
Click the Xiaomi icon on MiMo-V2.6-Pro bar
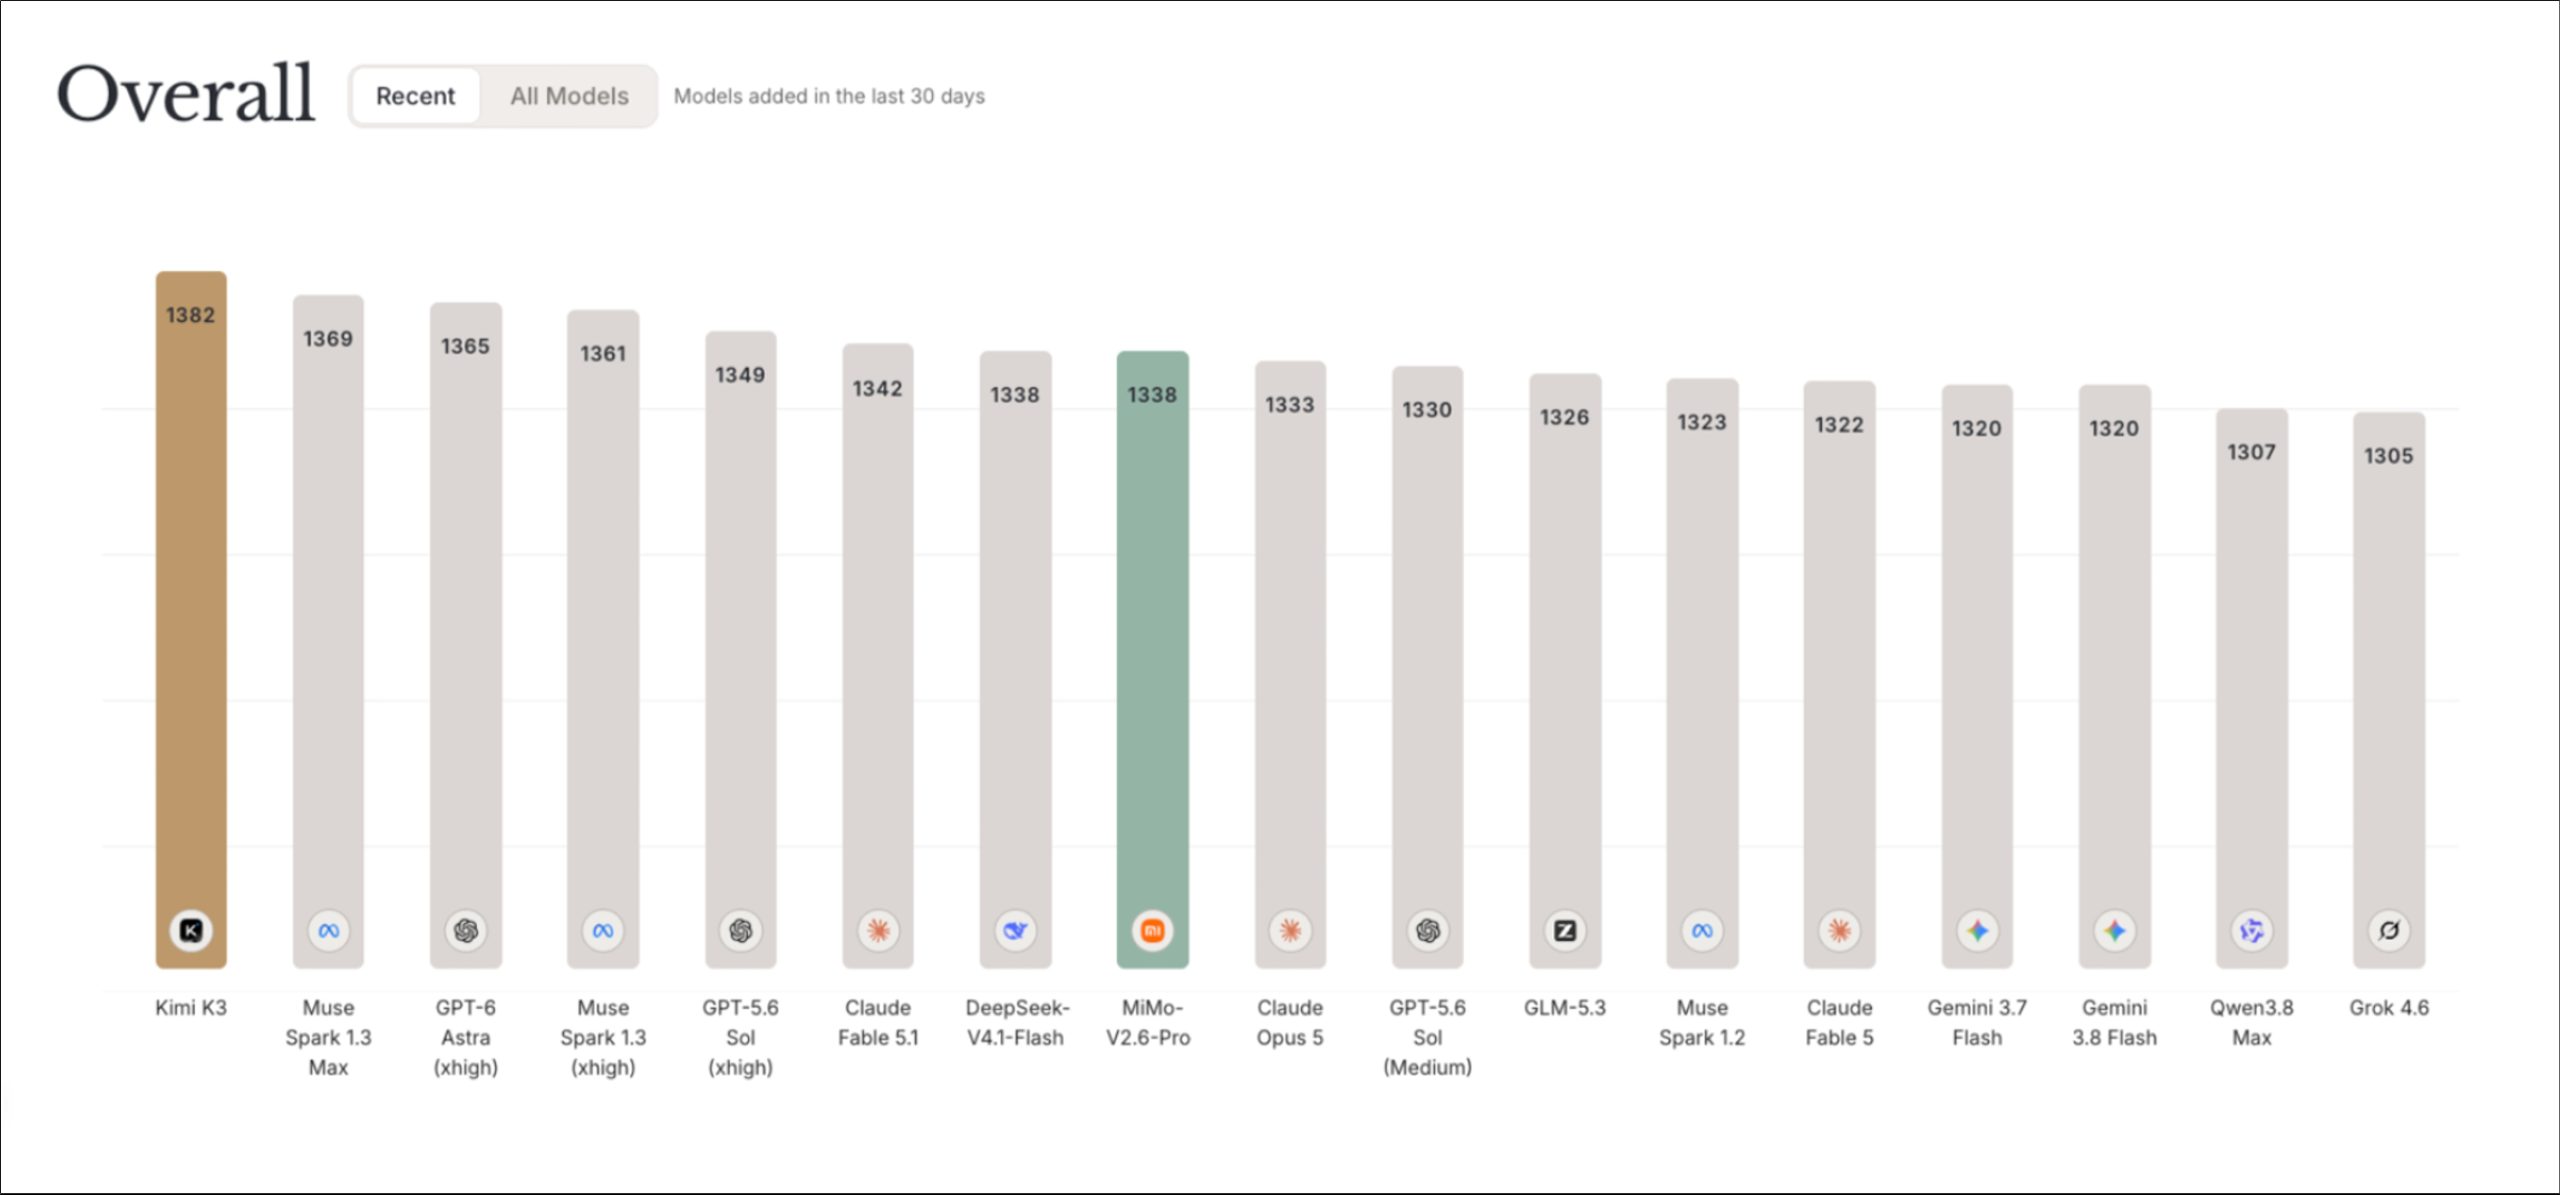pyautogui.click(x=1153, y=931)
